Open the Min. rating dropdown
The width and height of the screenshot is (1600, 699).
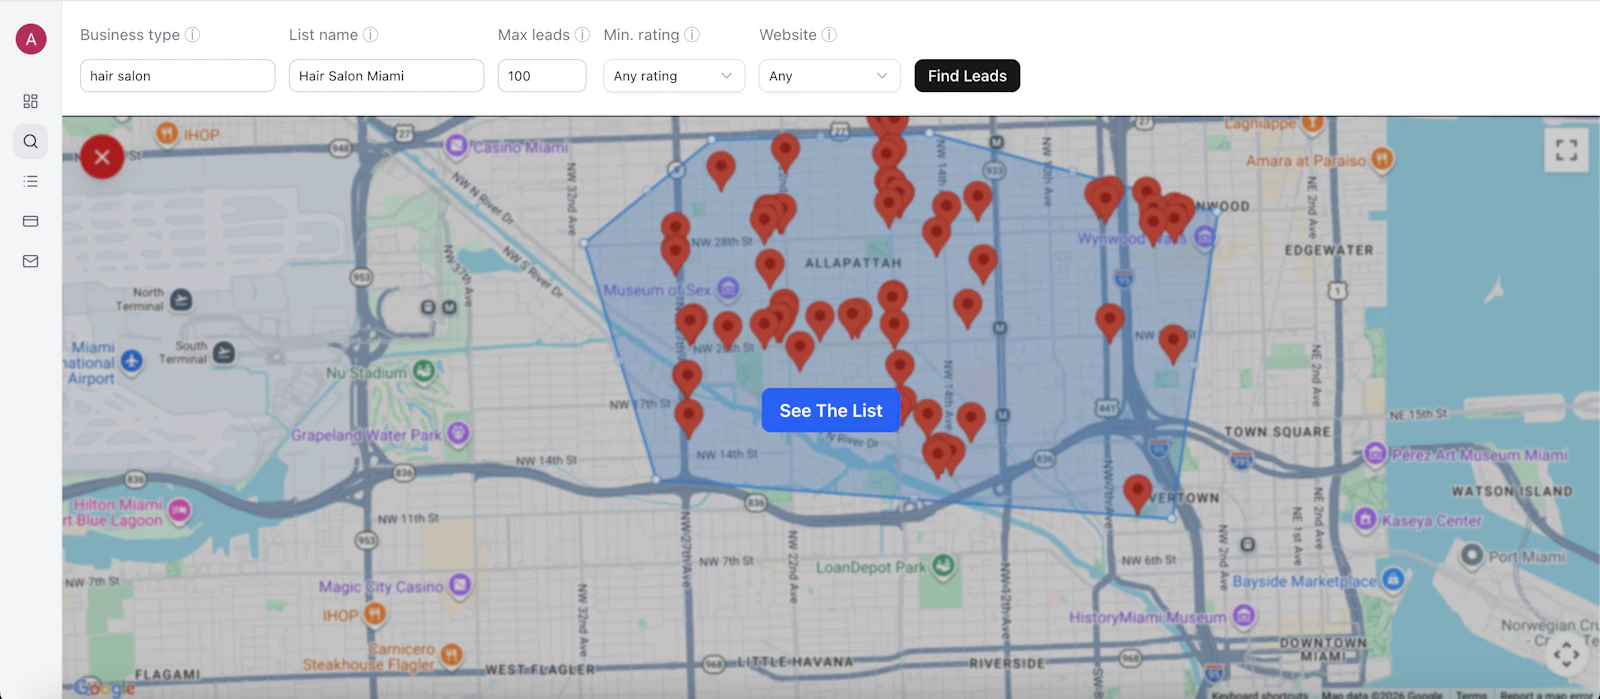[674, 76]
